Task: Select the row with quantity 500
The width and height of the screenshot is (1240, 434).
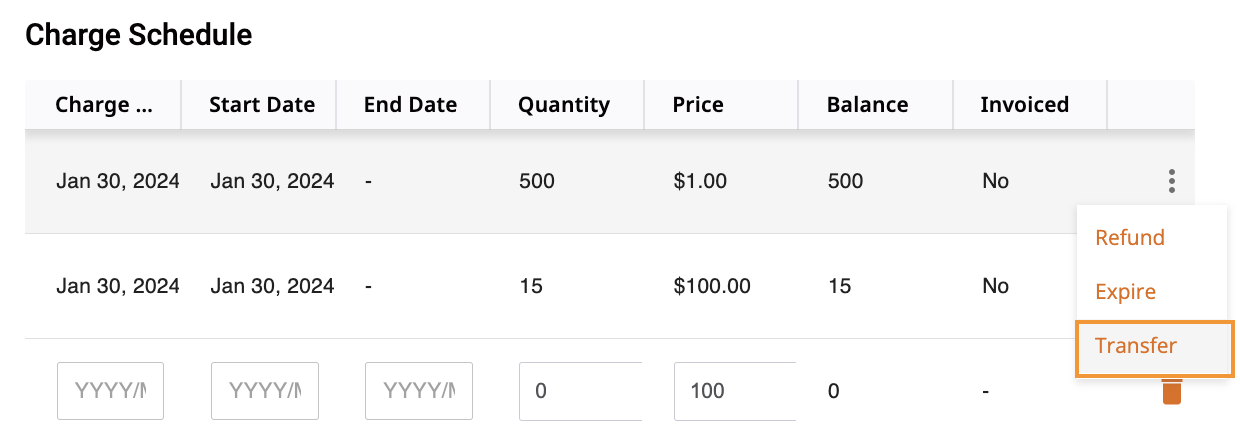Action: (610, 181)
